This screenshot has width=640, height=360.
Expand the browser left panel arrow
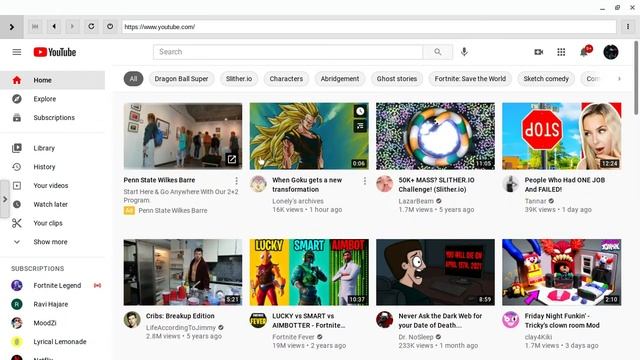click(x=11, y=27)
